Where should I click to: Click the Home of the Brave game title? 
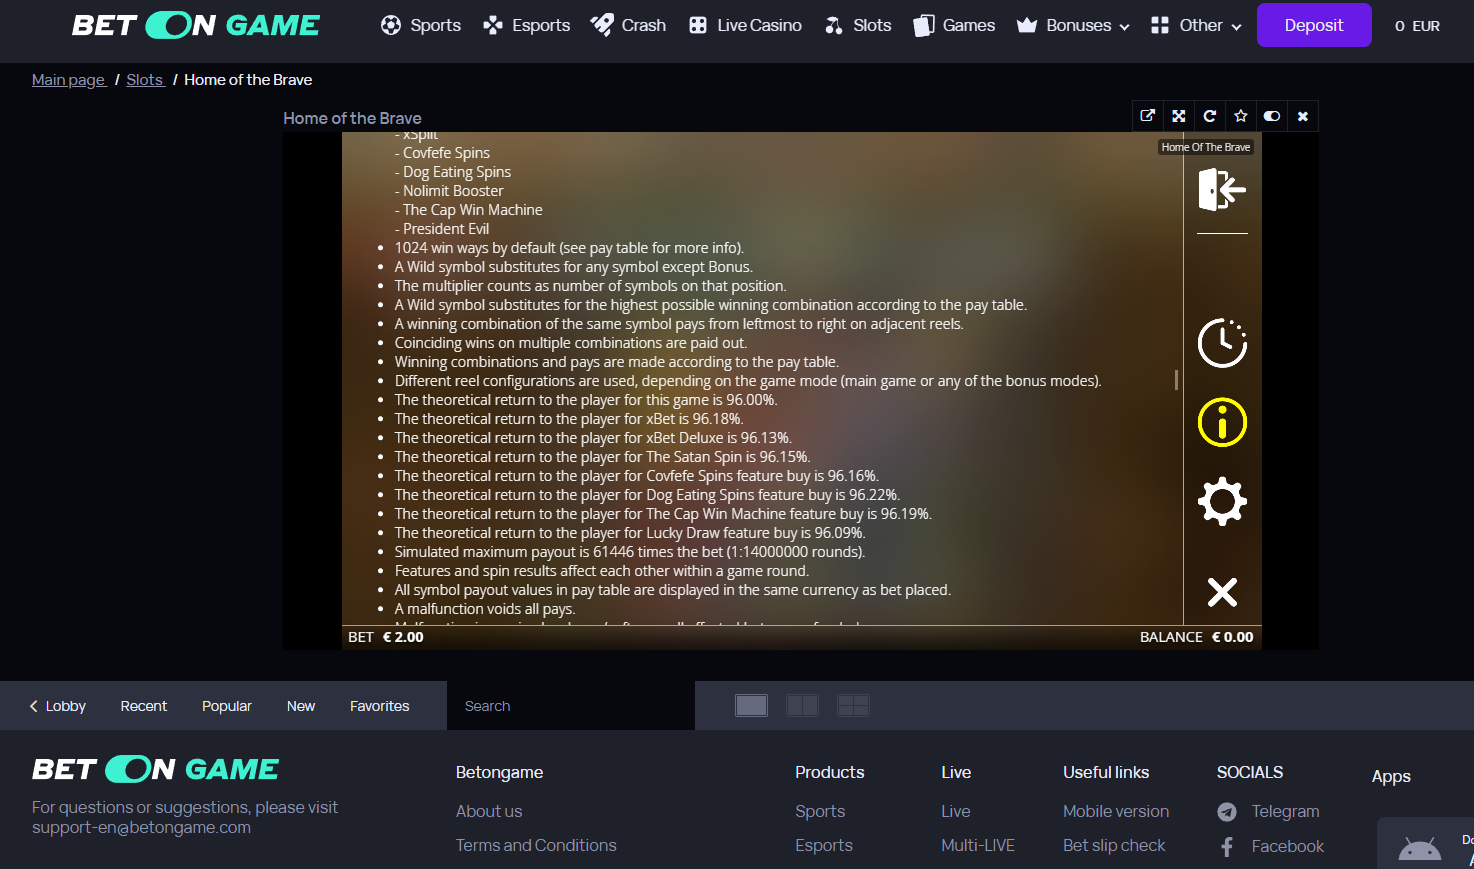[x=352, y=118]
